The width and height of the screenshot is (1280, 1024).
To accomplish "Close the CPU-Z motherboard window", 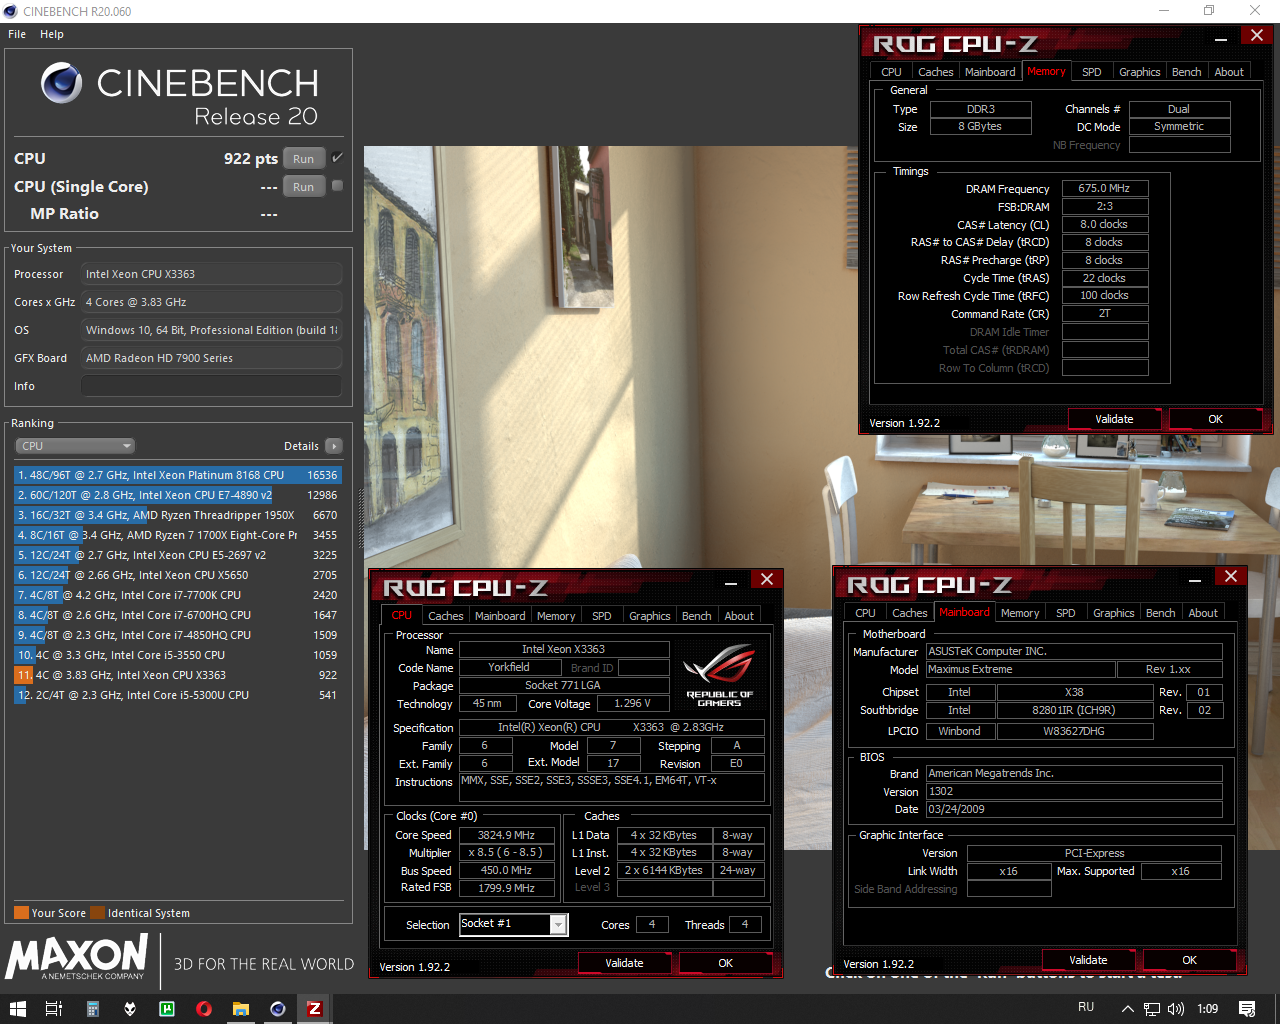I will pos(1231,577).
